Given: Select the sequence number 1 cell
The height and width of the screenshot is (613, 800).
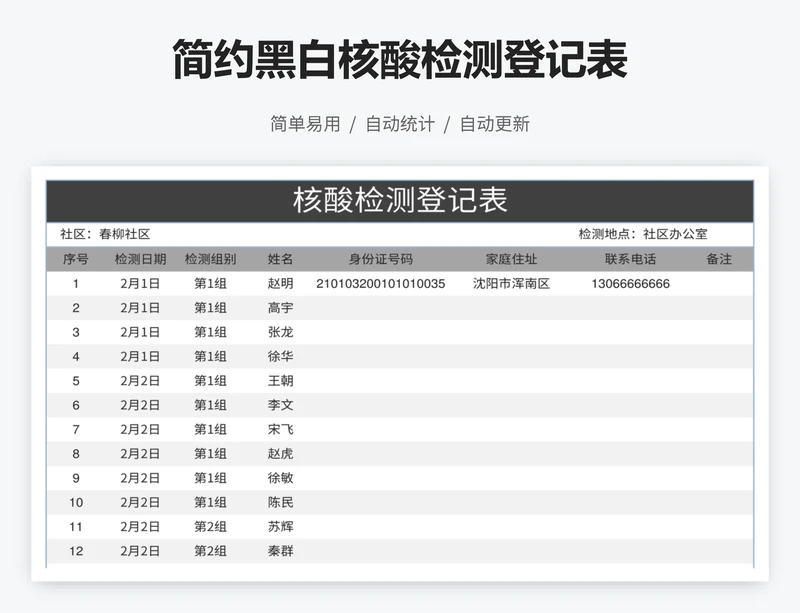Looking at the screenshot, I should [76, 284].
